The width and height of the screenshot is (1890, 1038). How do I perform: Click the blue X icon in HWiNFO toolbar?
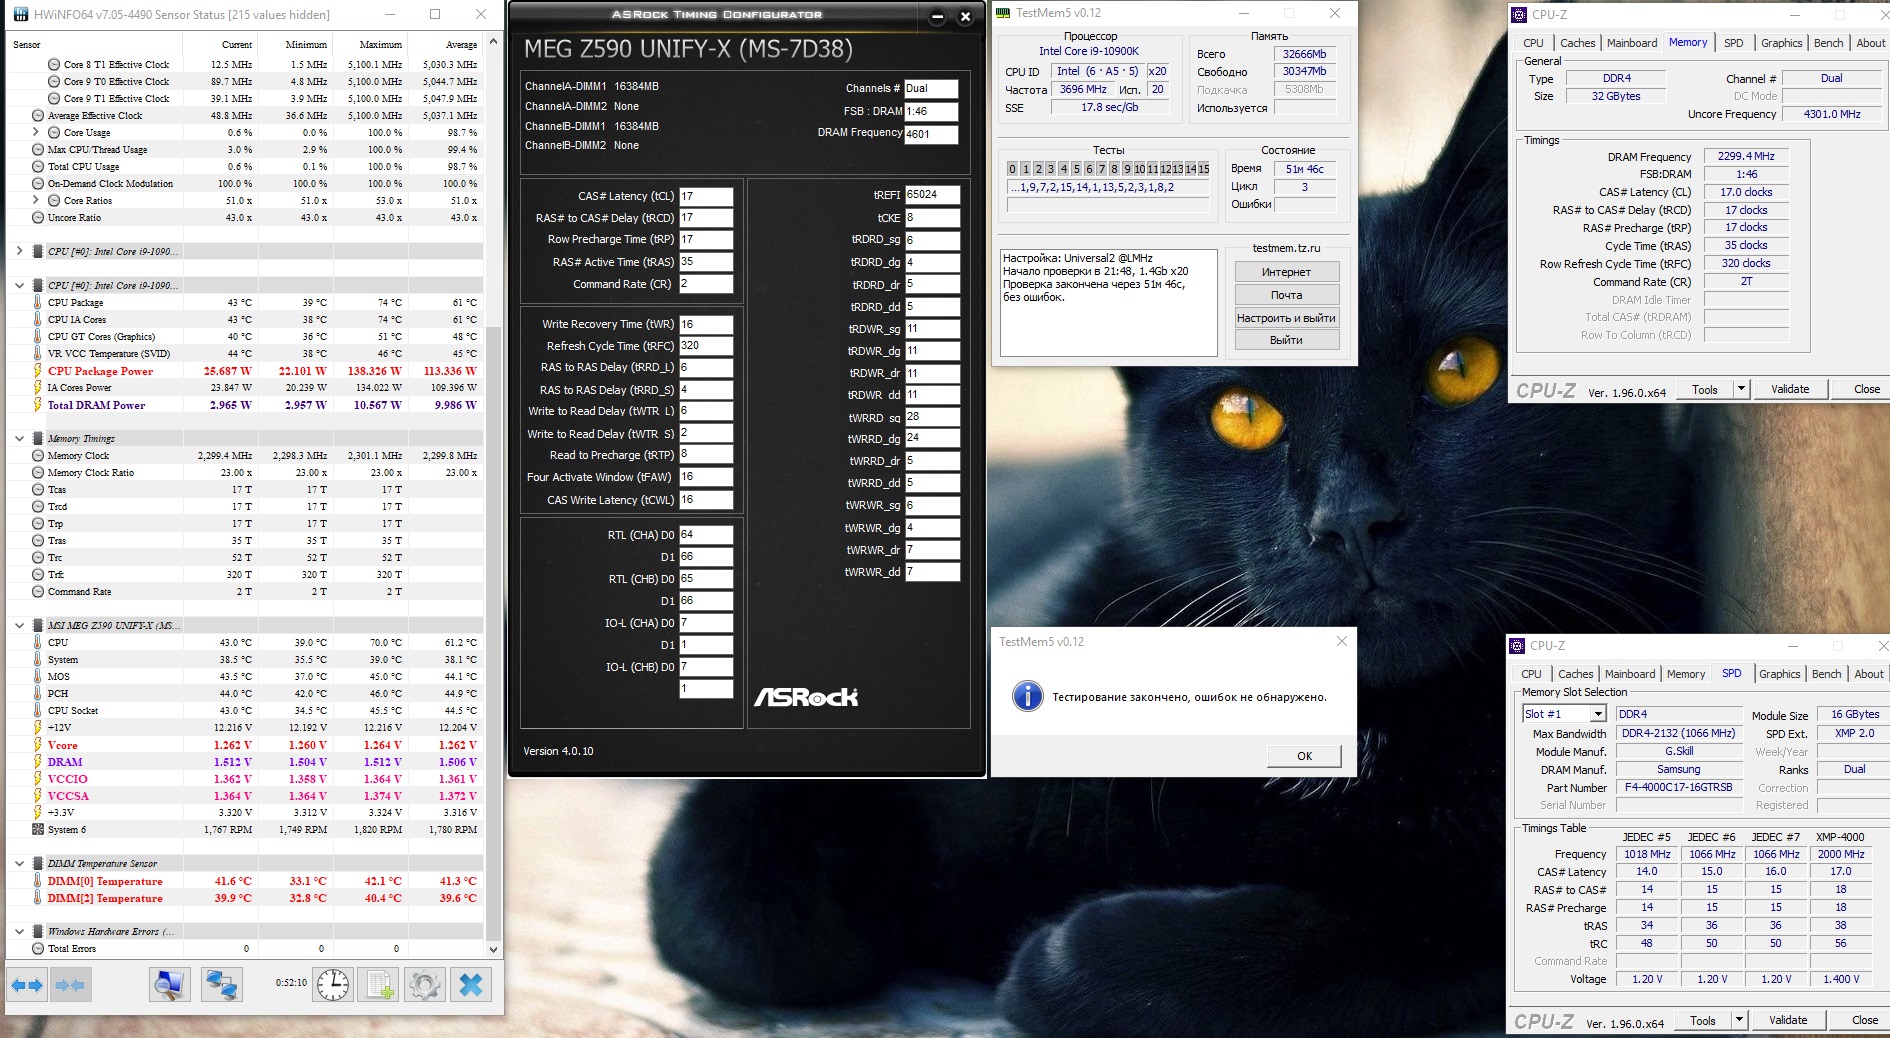click(470, 986)
